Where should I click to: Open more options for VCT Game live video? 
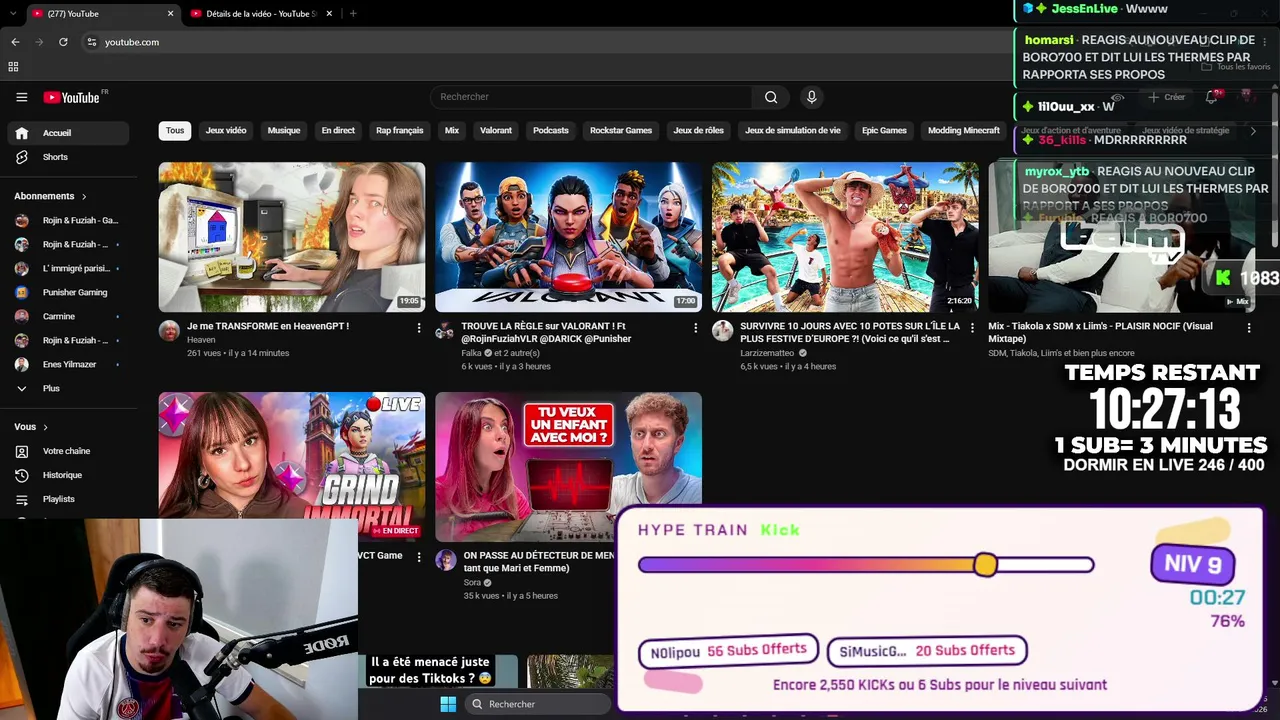[x=419, y=557]
